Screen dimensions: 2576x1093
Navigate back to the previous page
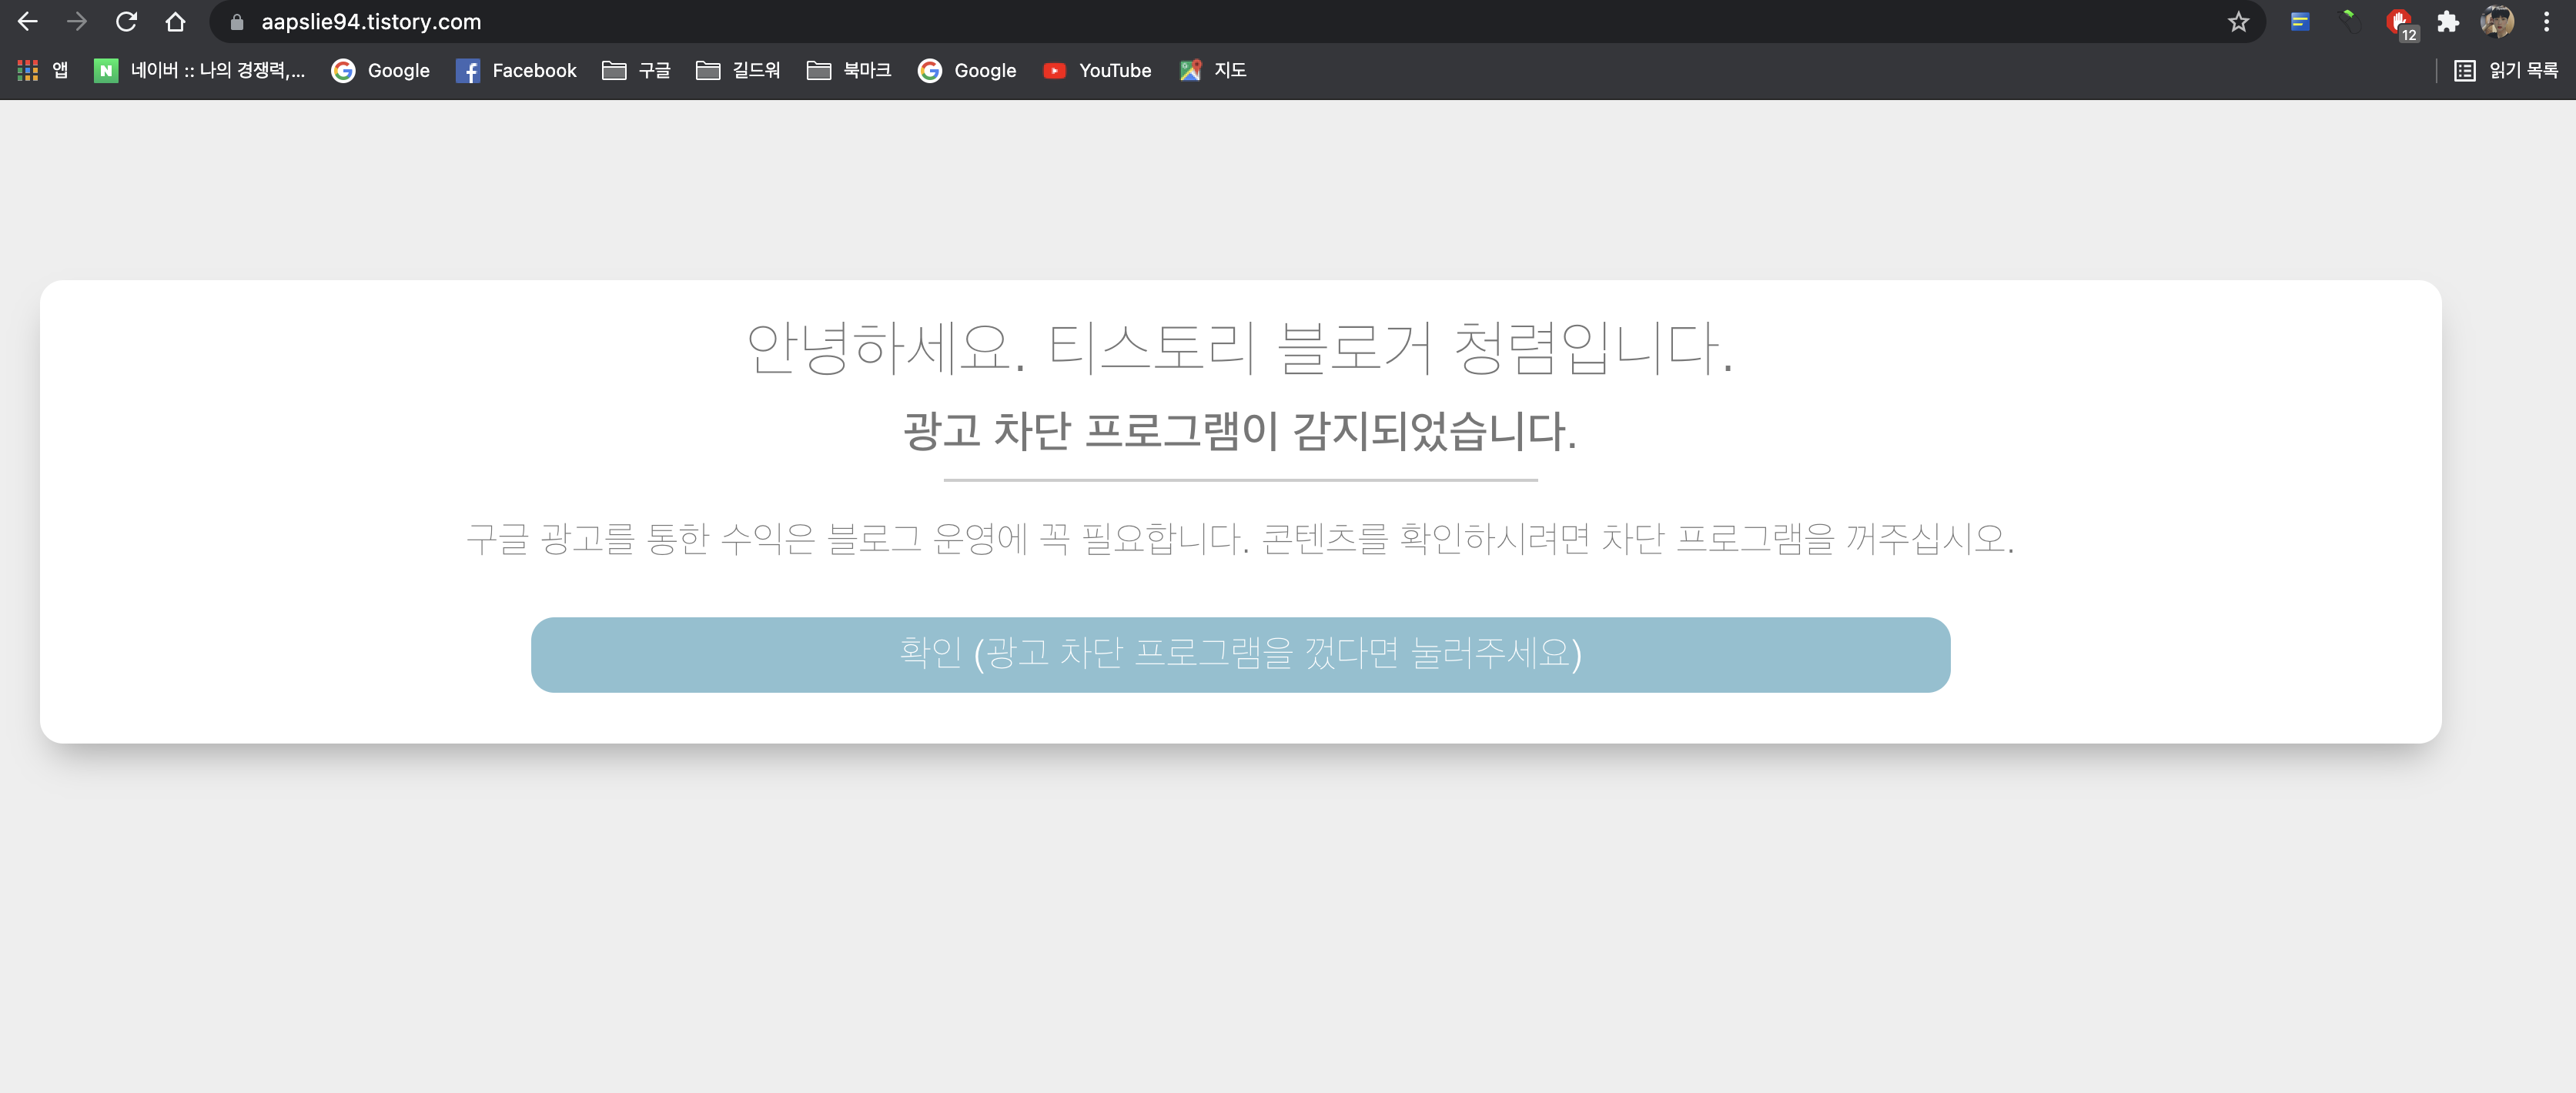pos(28,21)
